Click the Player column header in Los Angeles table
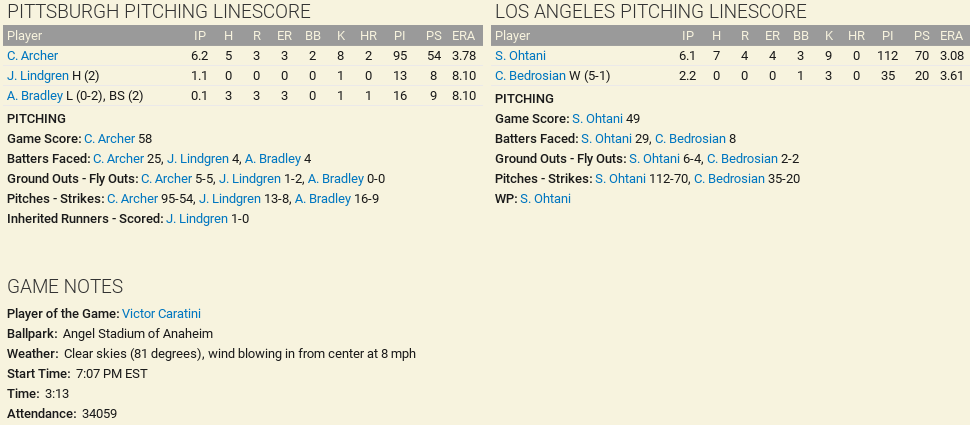 click(513, 35)
